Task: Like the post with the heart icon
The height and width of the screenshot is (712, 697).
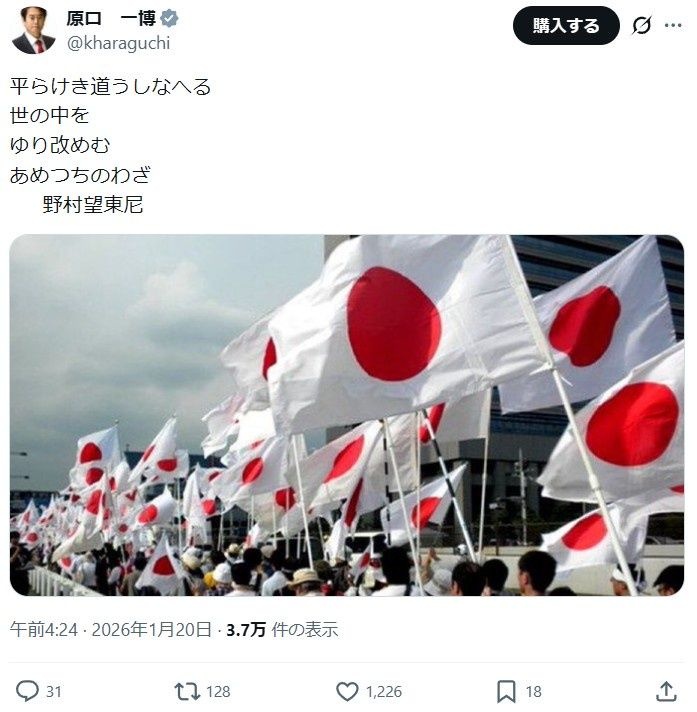Action: click(347, 691)
